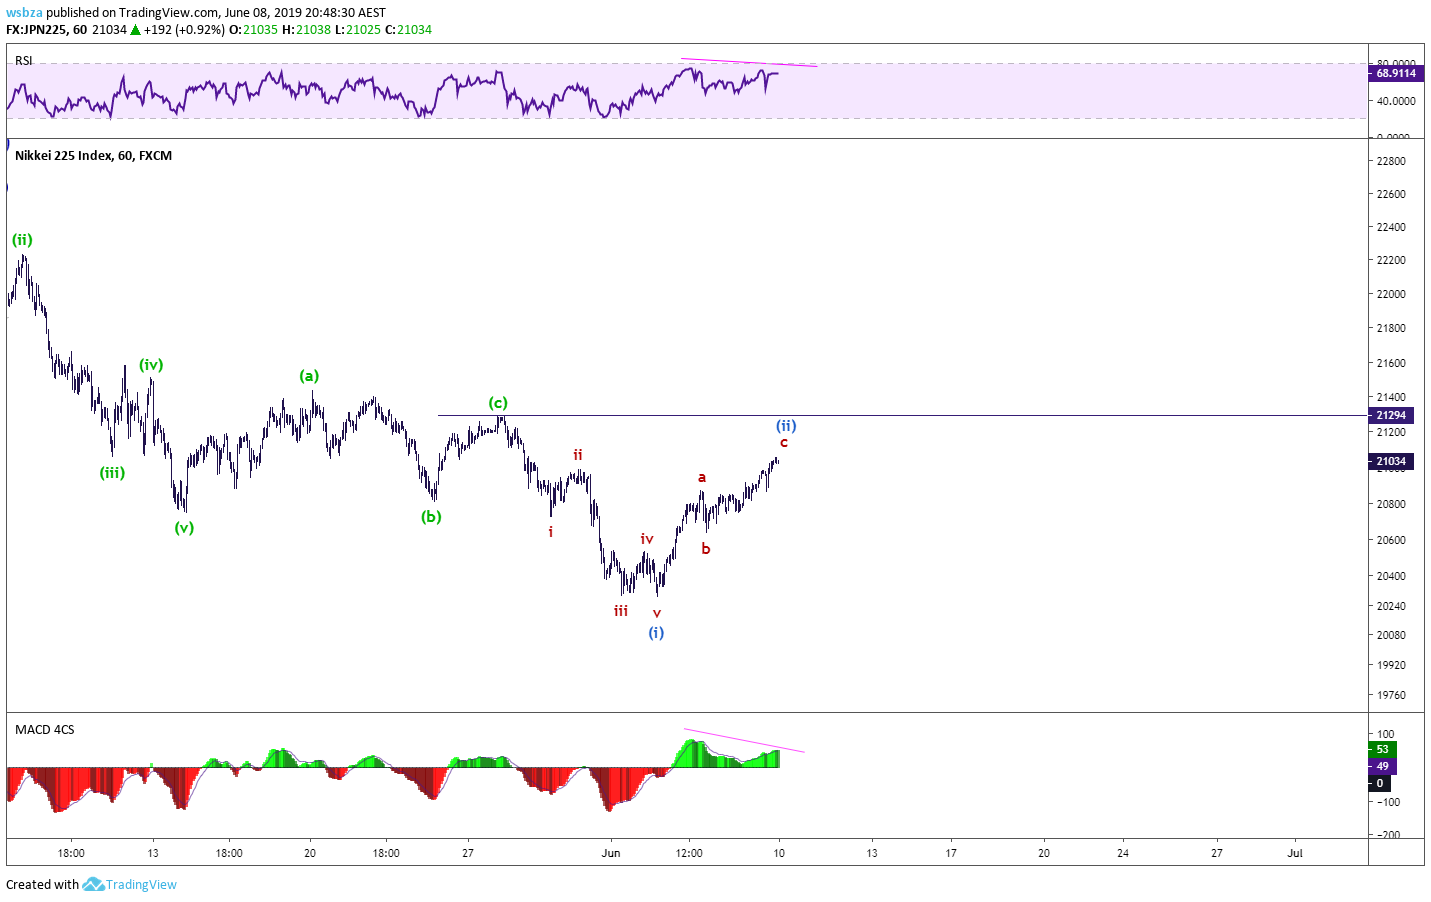1431x902 pixels.
Task: Select the RSI indicator label
Action: point(23,61)
